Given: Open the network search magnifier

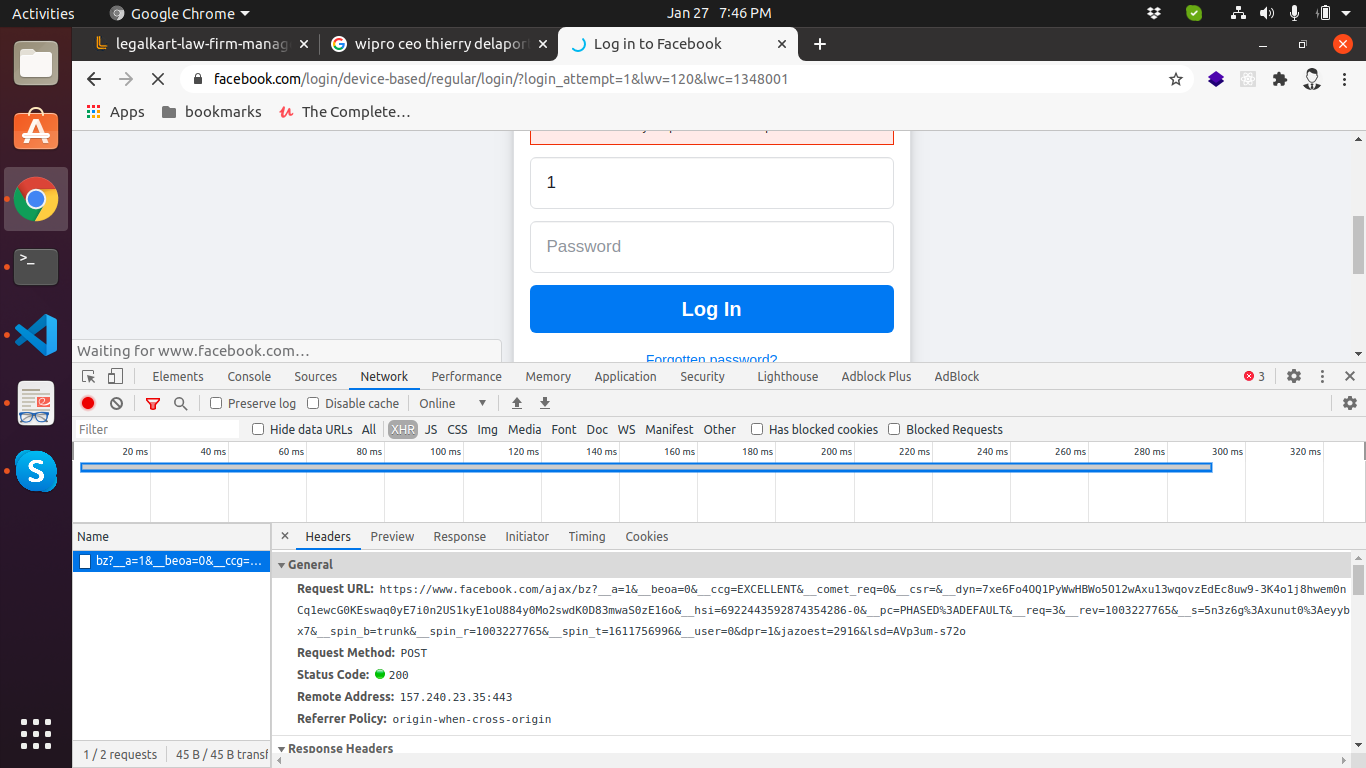Looking at the screenshot, I should click(x=181, y=403).
